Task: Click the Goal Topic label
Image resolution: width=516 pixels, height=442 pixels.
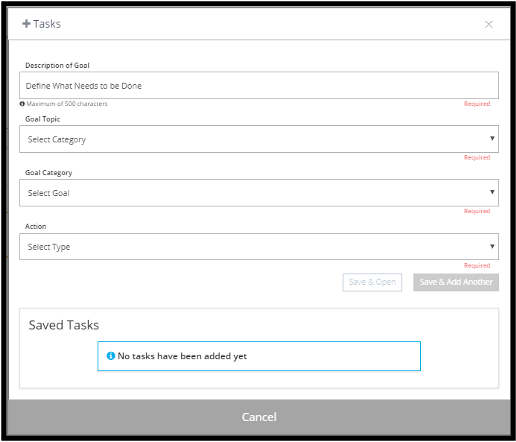Action: 43,119
